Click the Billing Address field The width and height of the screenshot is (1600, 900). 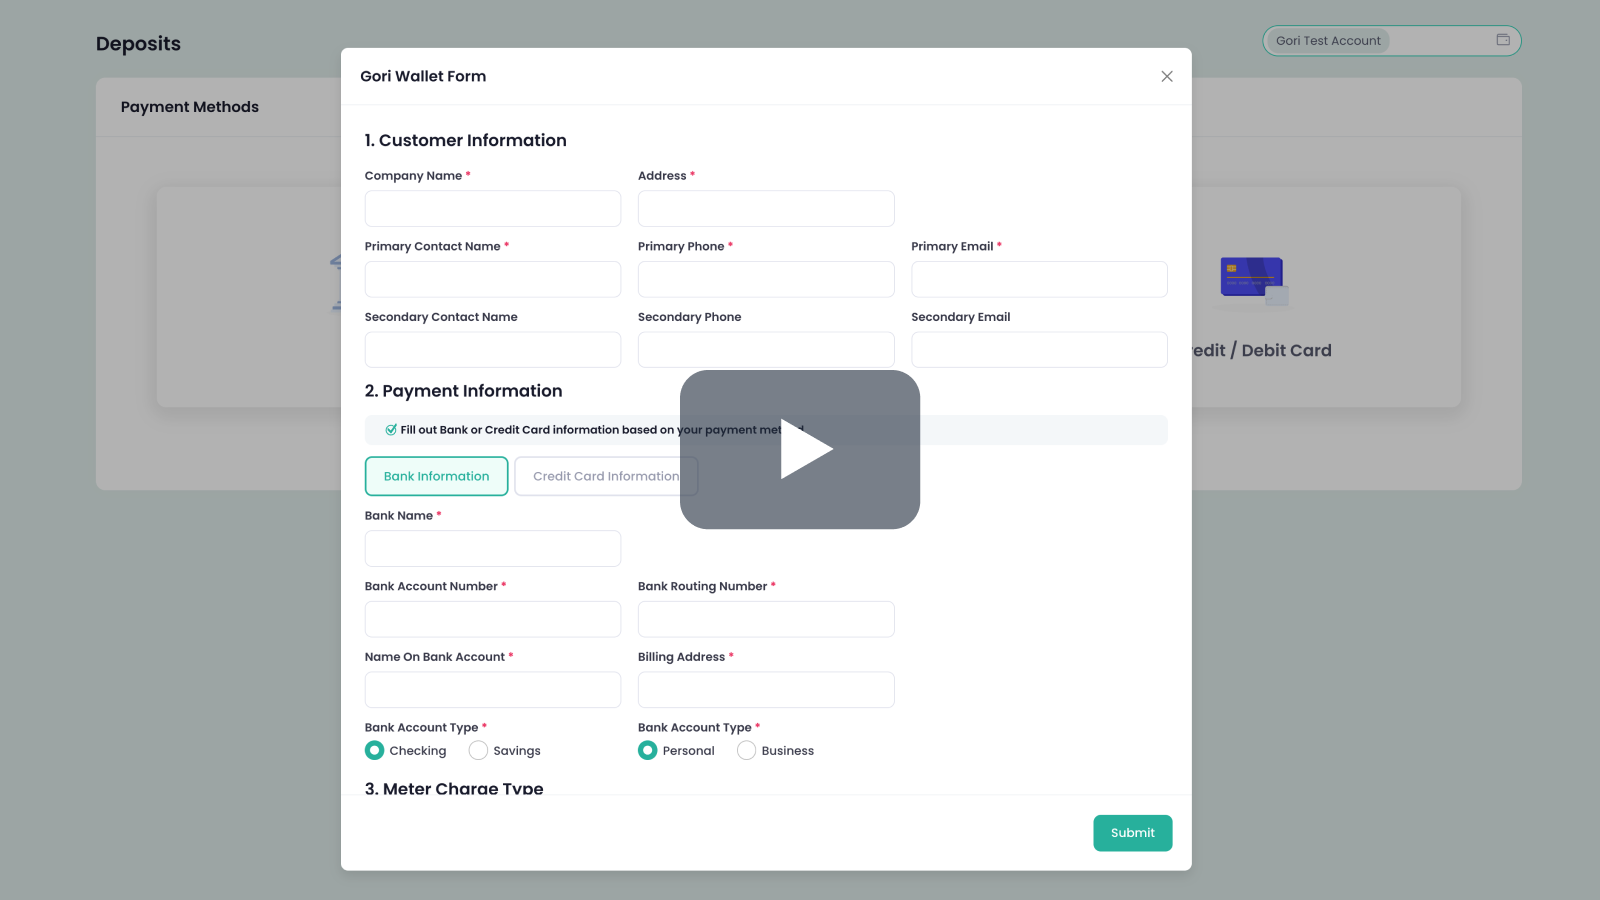(x=765, y=690)
